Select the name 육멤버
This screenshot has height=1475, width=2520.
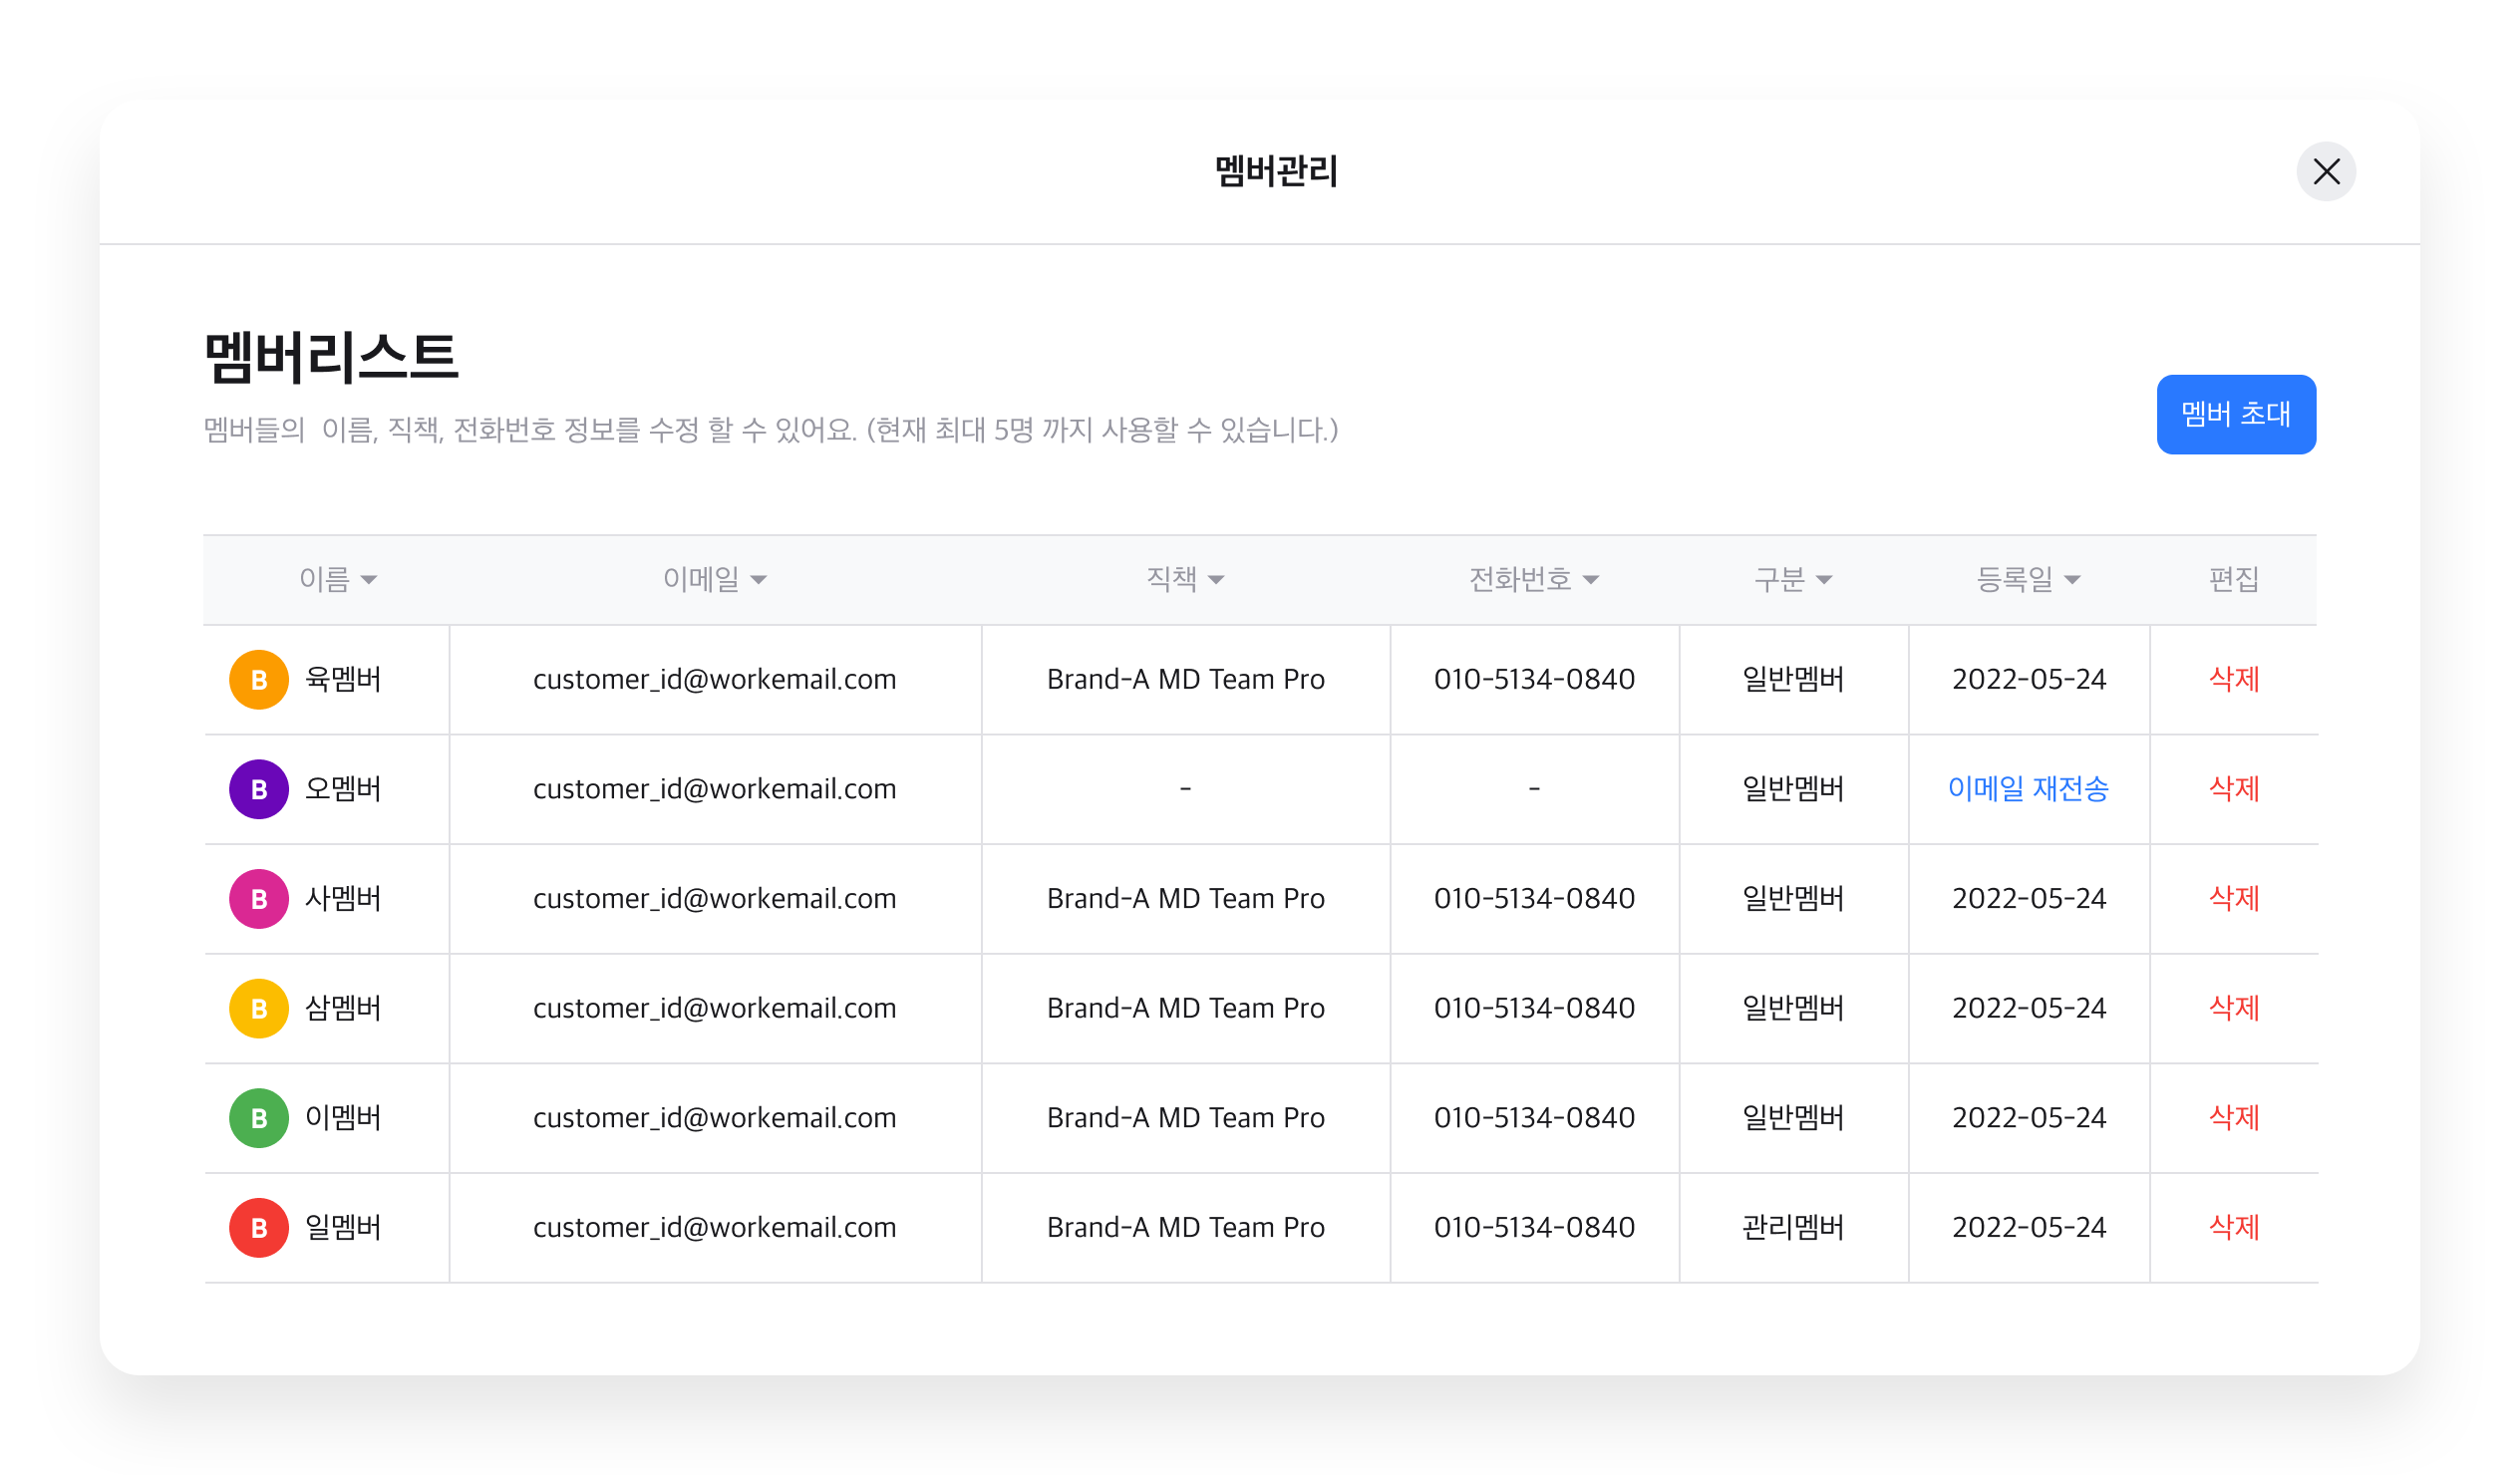coord(343,679)
